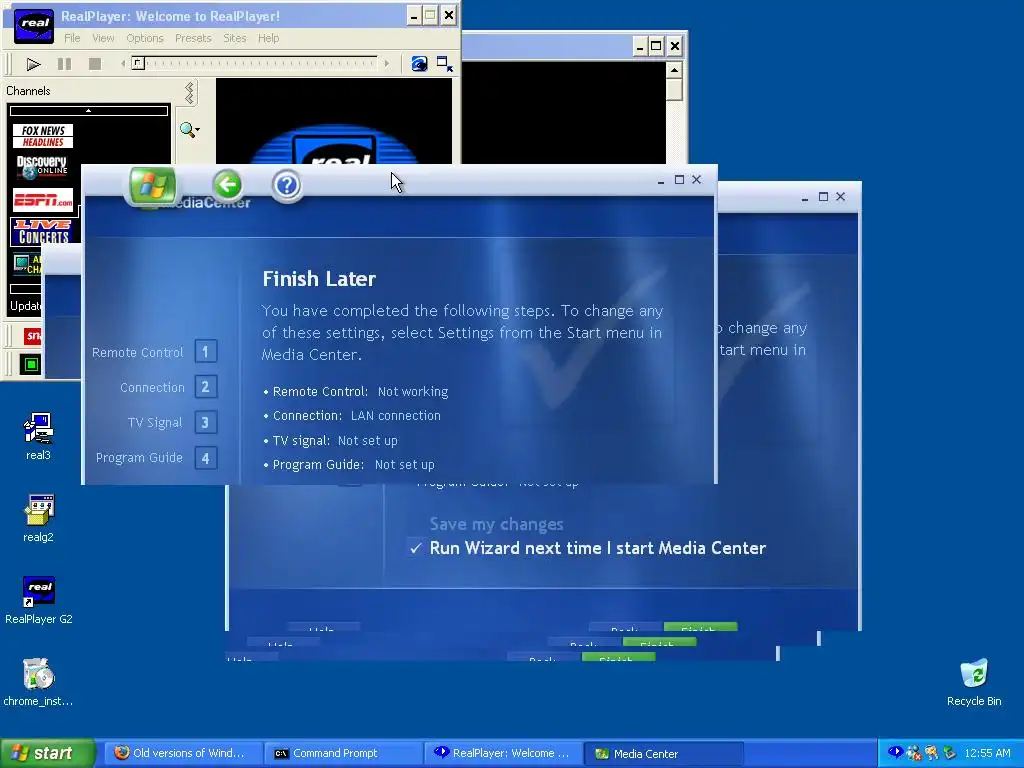
Task: Open ESPN.com channel
Action: pos(43,200)
